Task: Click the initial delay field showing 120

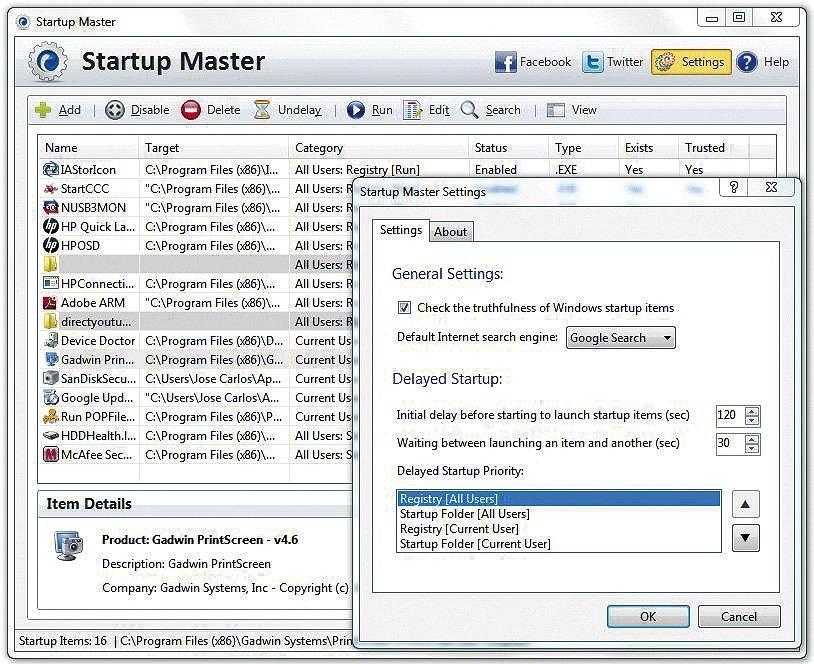Action: 729,415
